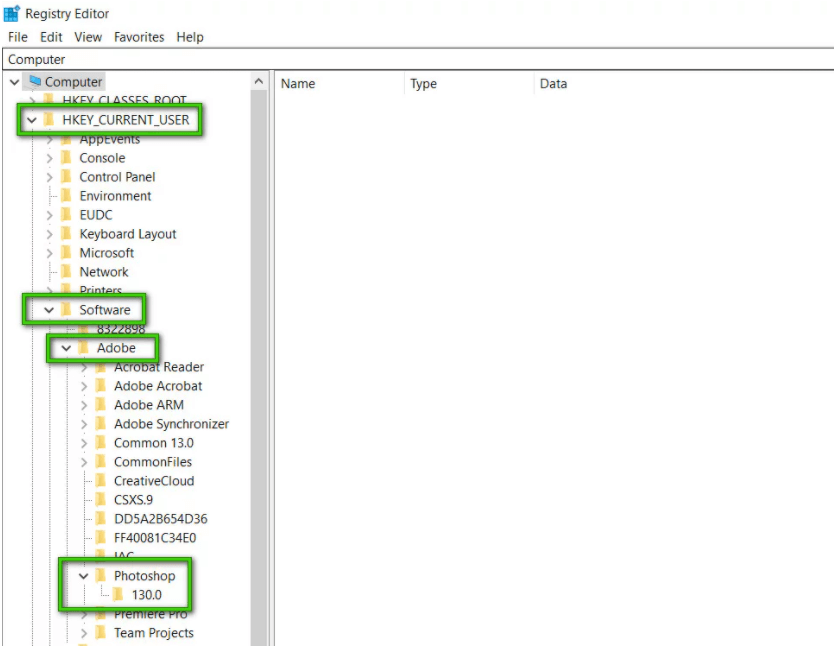Click the address bar showing Computer
Viewport: 834px width, 657px height.
coord(418,59)
